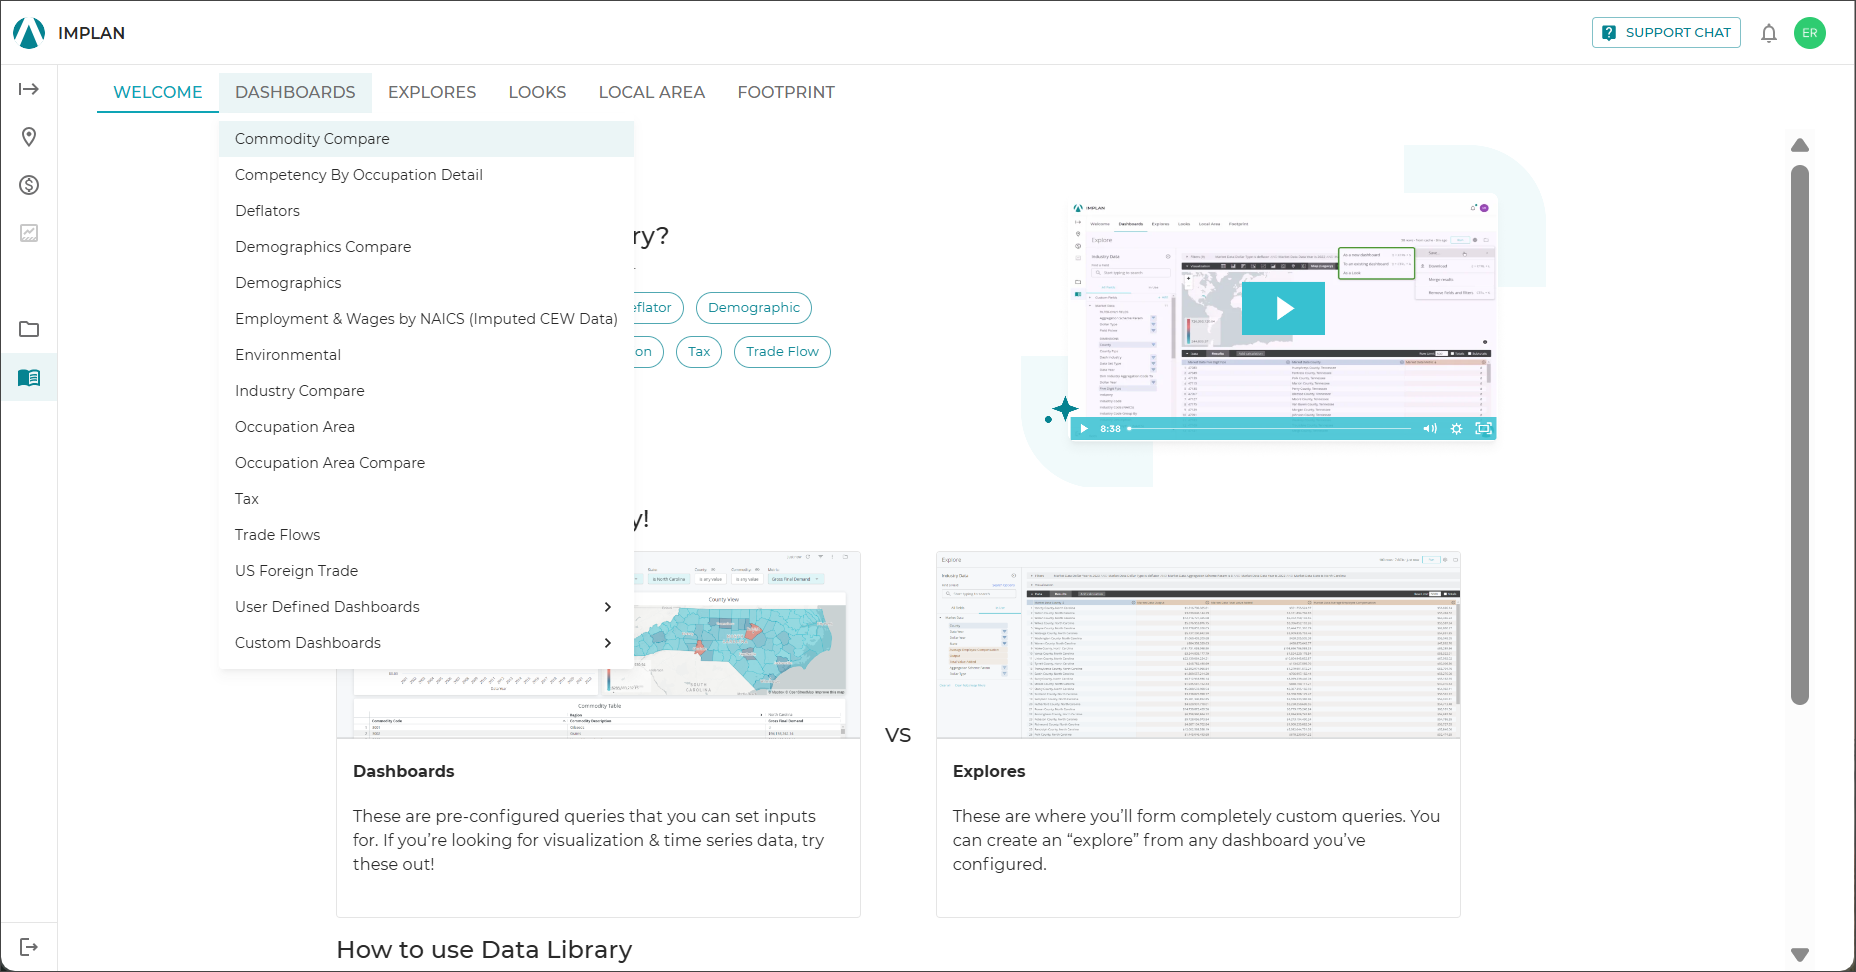Expand User Defined Dashboards submenu chevron
Viewport: 1856px width, 972px height.
[608, 607]
